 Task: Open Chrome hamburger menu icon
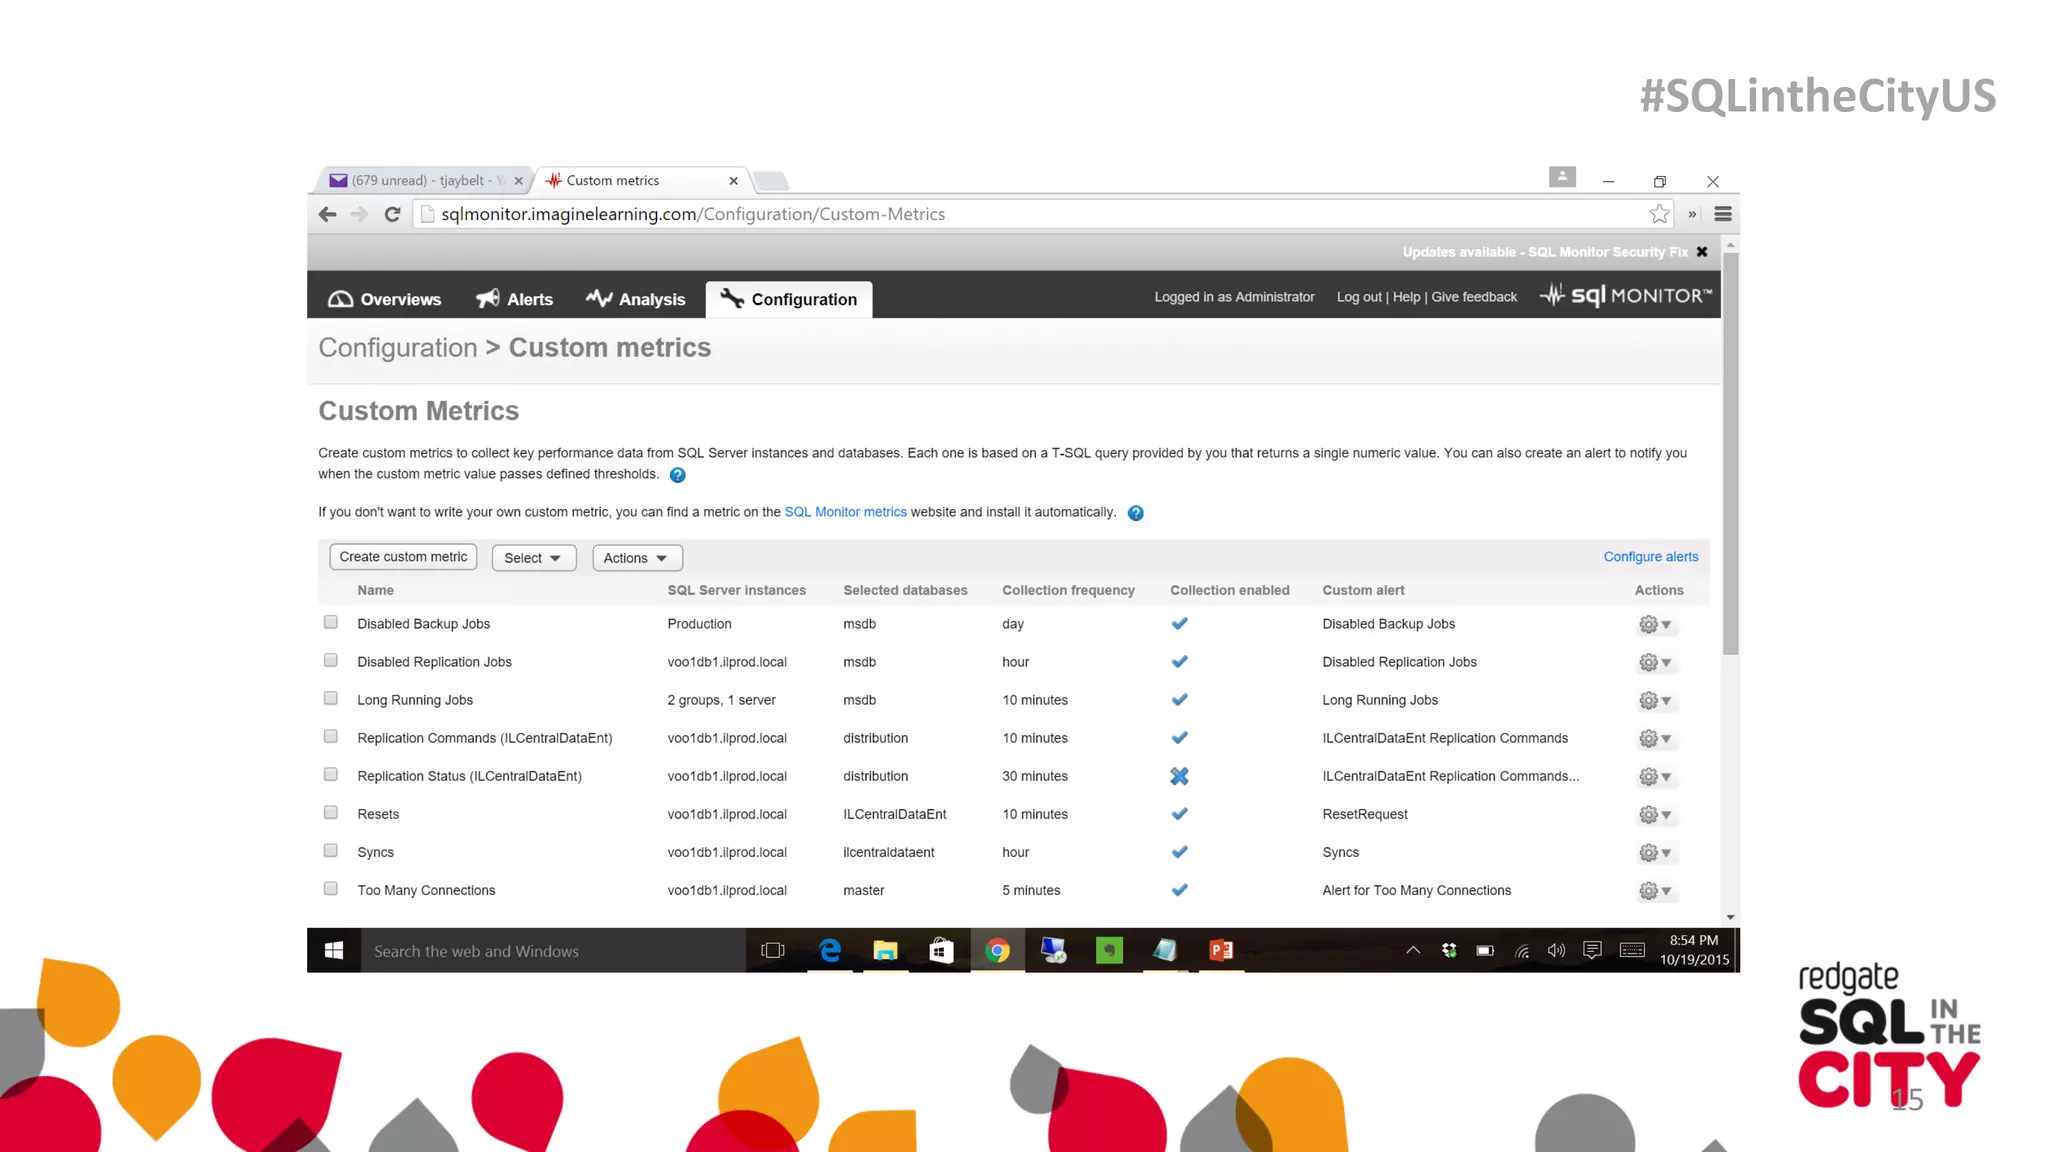click(x=1722, y=214)
